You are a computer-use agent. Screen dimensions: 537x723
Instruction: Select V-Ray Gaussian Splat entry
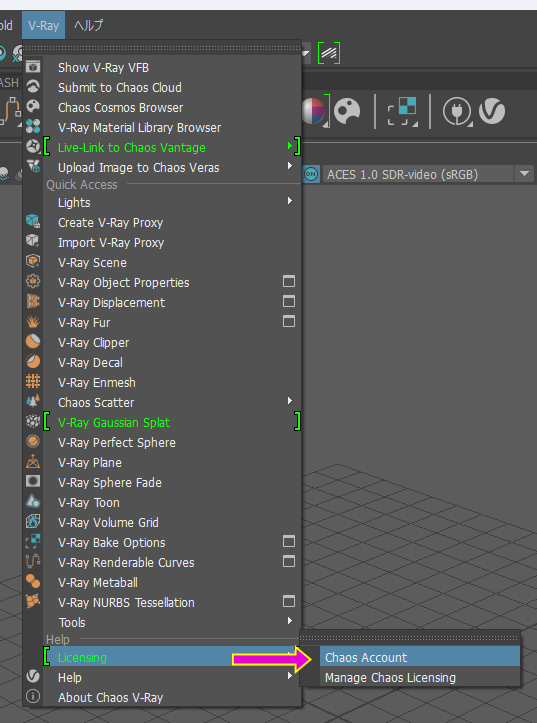pos(172,422)
